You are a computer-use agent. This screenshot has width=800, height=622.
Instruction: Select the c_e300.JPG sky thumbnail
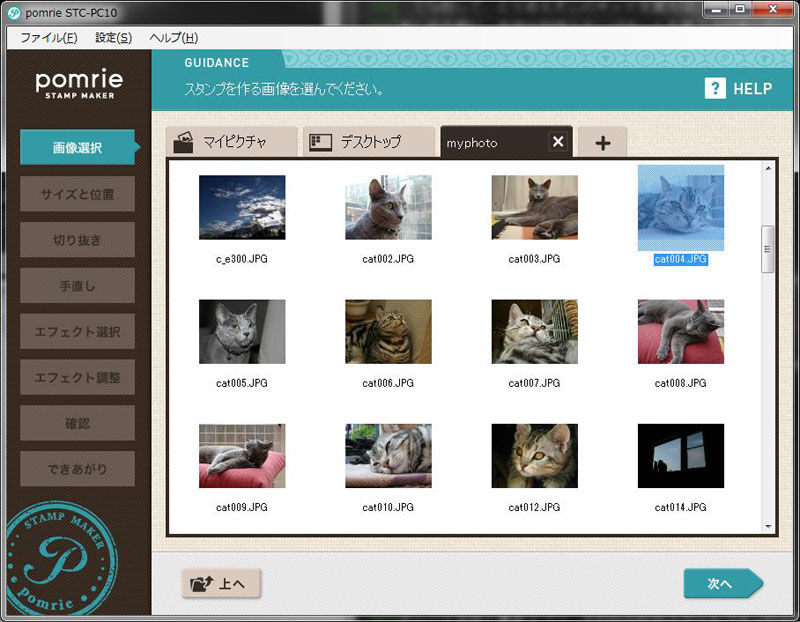click(242, 207)
